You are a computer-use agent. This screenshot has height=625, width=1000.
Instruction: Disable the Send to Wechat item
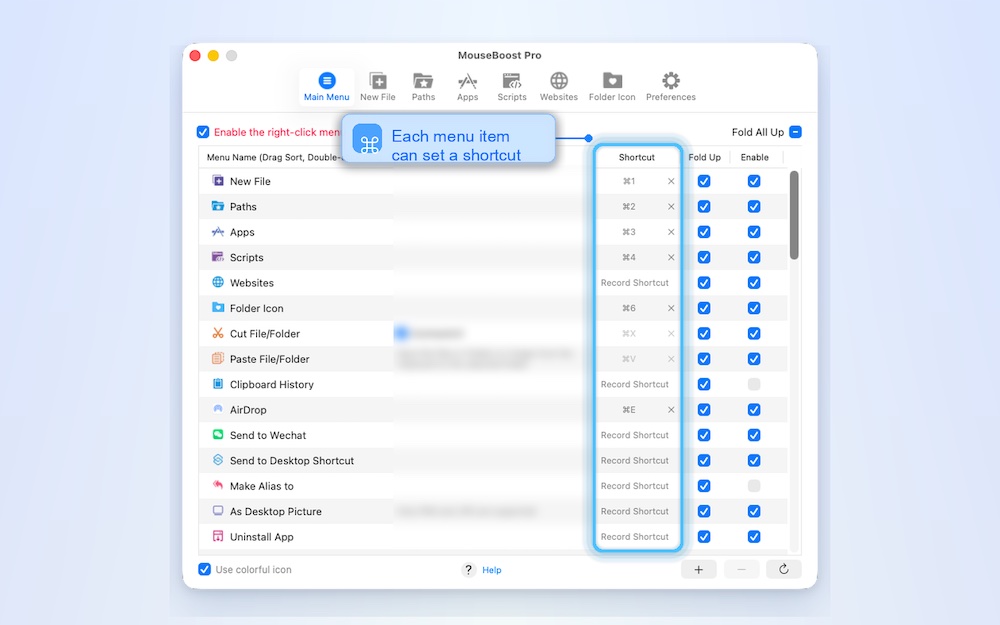click(x=754, y=435)
